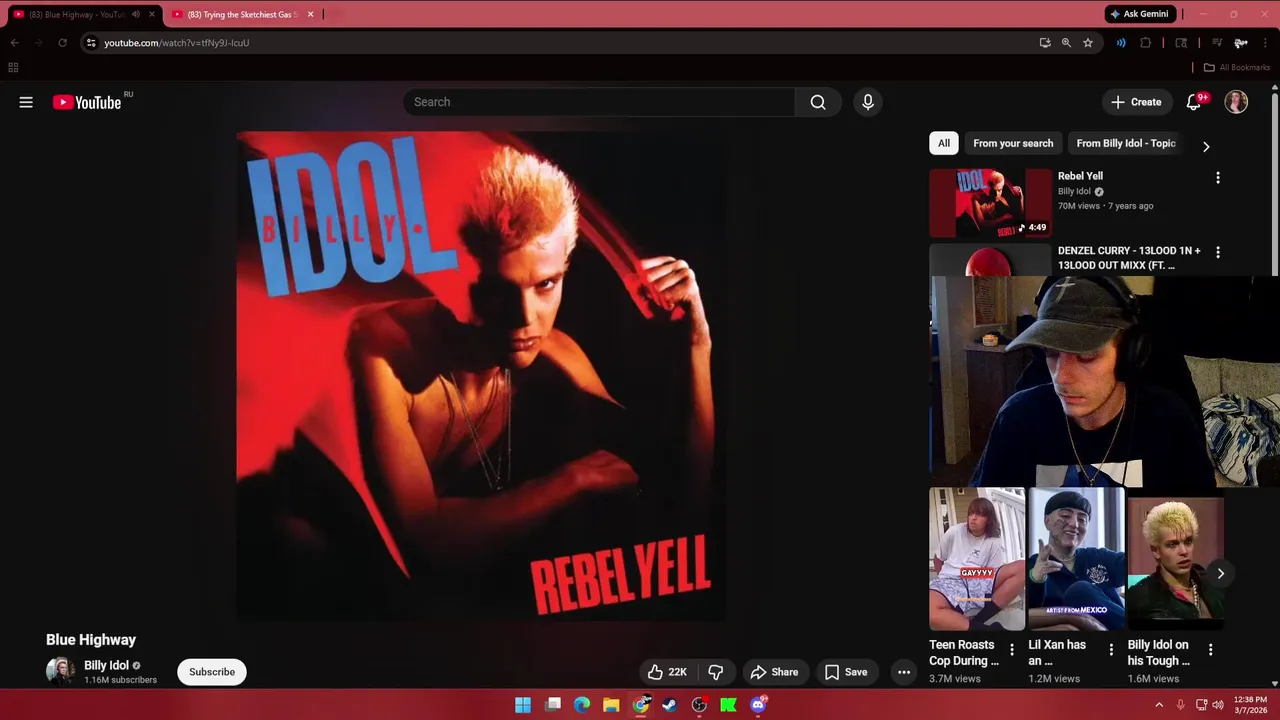The height and width of the screenshot is (720, 1280).
Task: Open the Windows Start menu
Action: coord(523,705)
